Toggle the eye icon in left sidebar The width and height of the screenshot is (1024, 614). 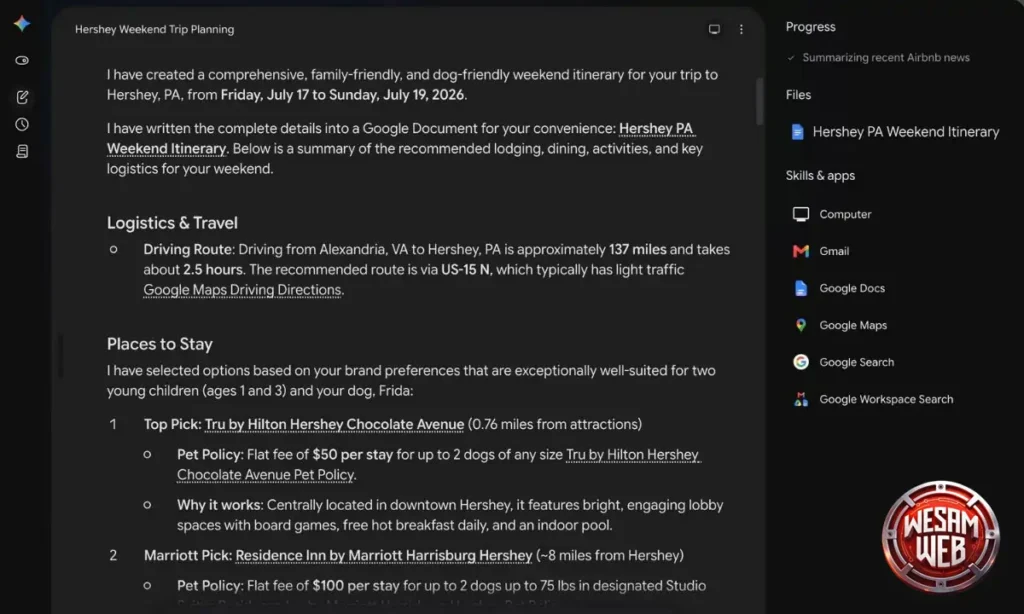tap(22, 61)
